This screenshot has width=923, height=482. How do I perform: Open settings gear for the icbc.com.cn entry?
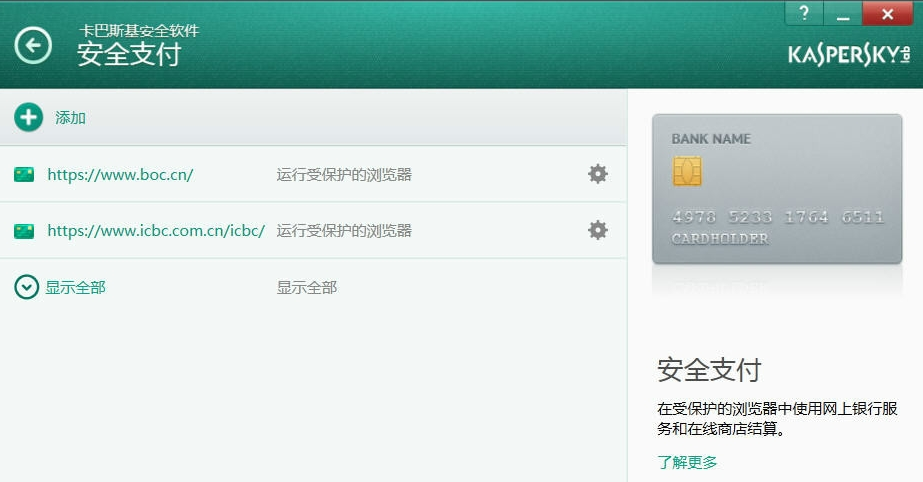tap(597, 230)
